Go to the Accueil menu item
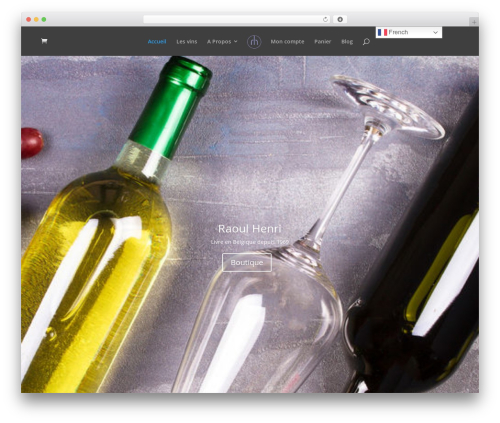This screenshot has height=423, width=500. pyautogui.click(x=157, y=42)
